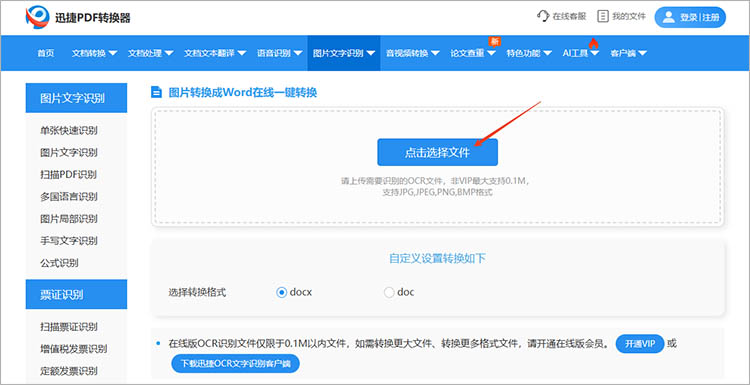The height and width of the screenshot is (385, 750).
Task: Click the document icon beside 图片转换成Word title
Action: click(x=156, y=92)
